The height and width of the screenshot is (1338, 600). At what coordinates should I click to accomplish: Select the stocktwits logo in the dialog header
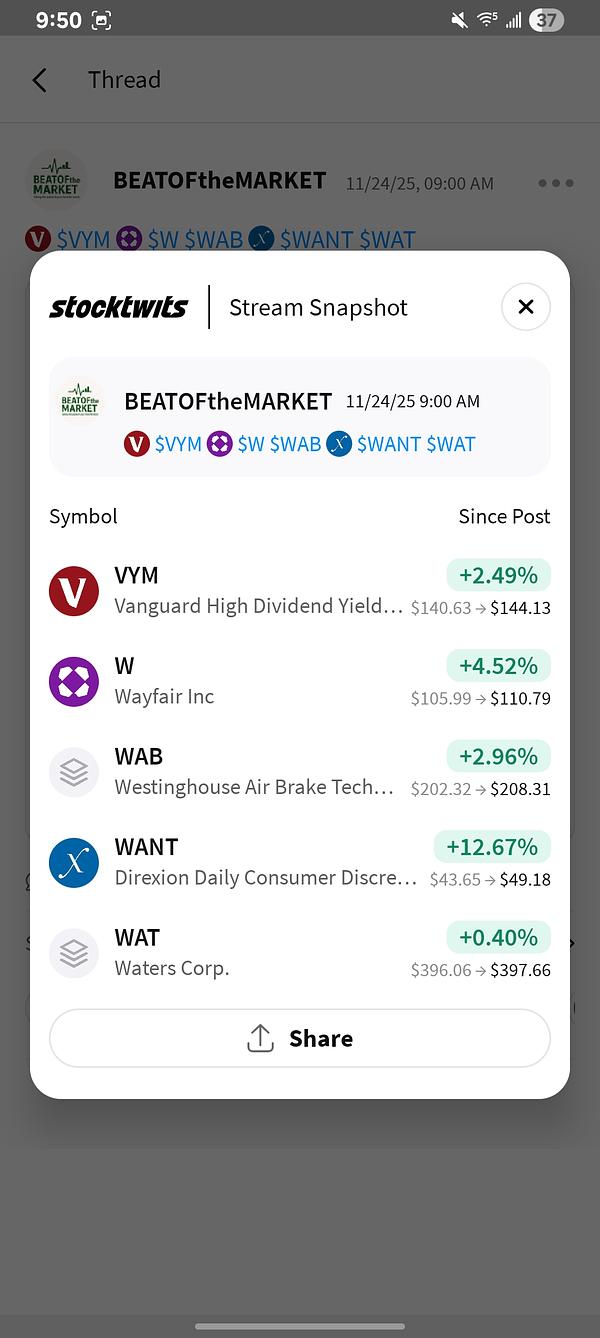(118, 307)
